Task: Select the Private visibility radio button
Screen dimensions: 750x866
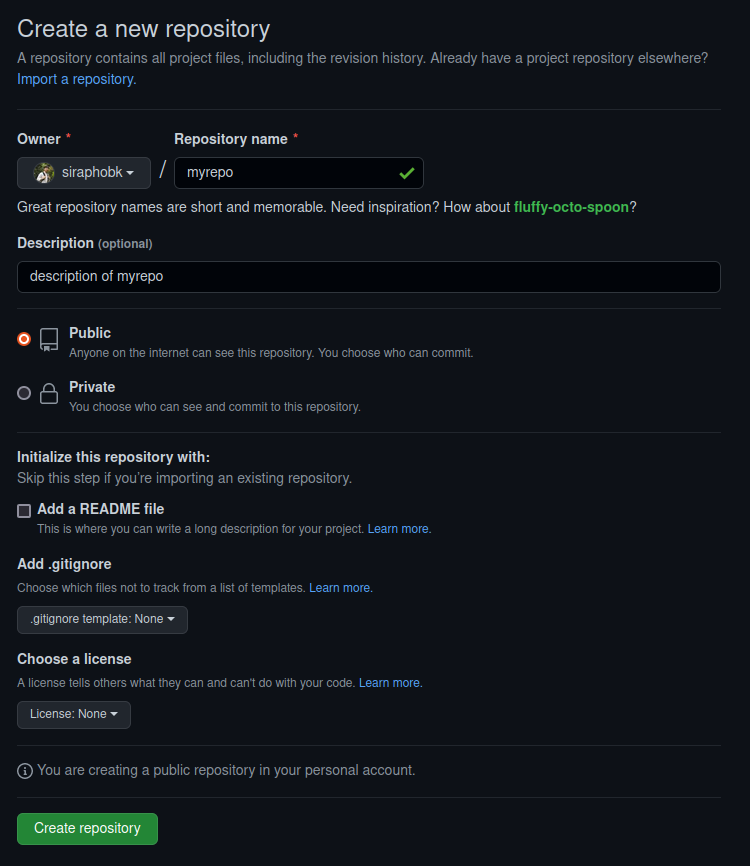Action: click(x=23, y=393)
